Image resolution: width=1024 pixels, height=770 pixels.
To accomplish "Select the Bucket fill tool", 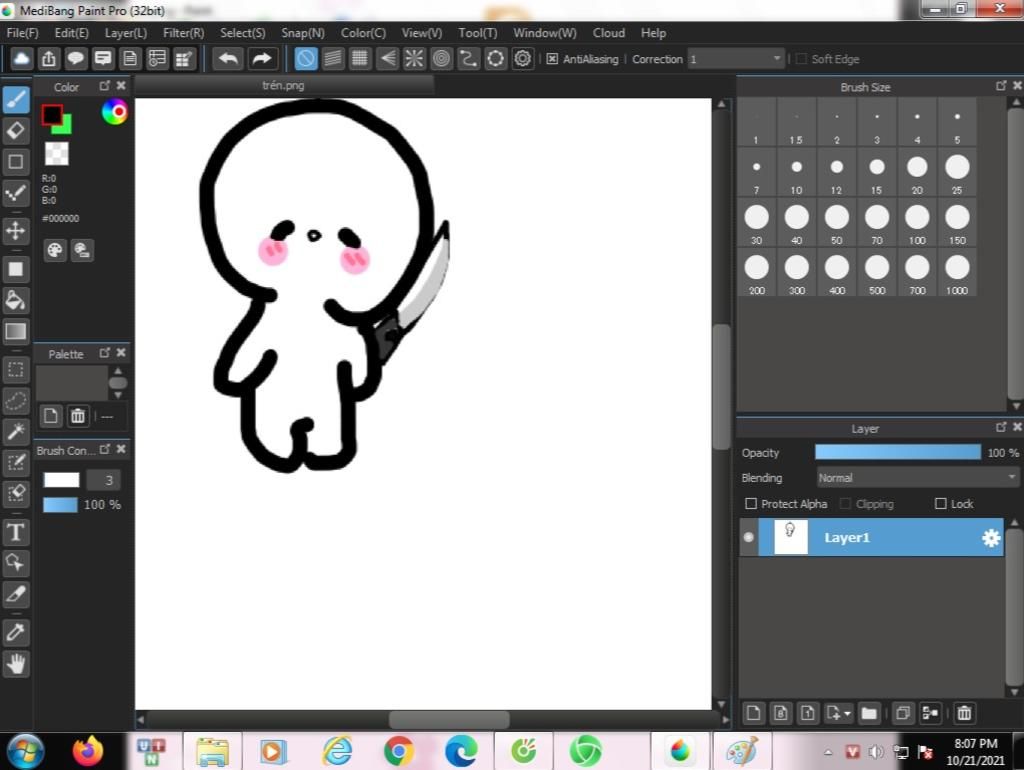I will 15,300.
